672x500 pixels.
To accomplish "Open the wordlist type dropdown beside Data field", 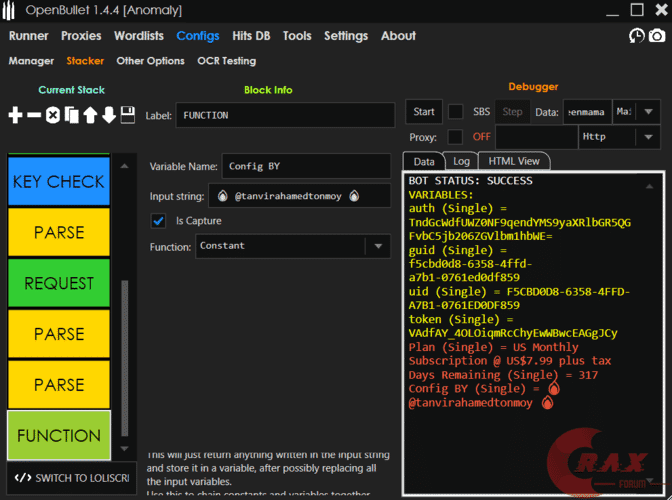I will [x=649, y=112].
